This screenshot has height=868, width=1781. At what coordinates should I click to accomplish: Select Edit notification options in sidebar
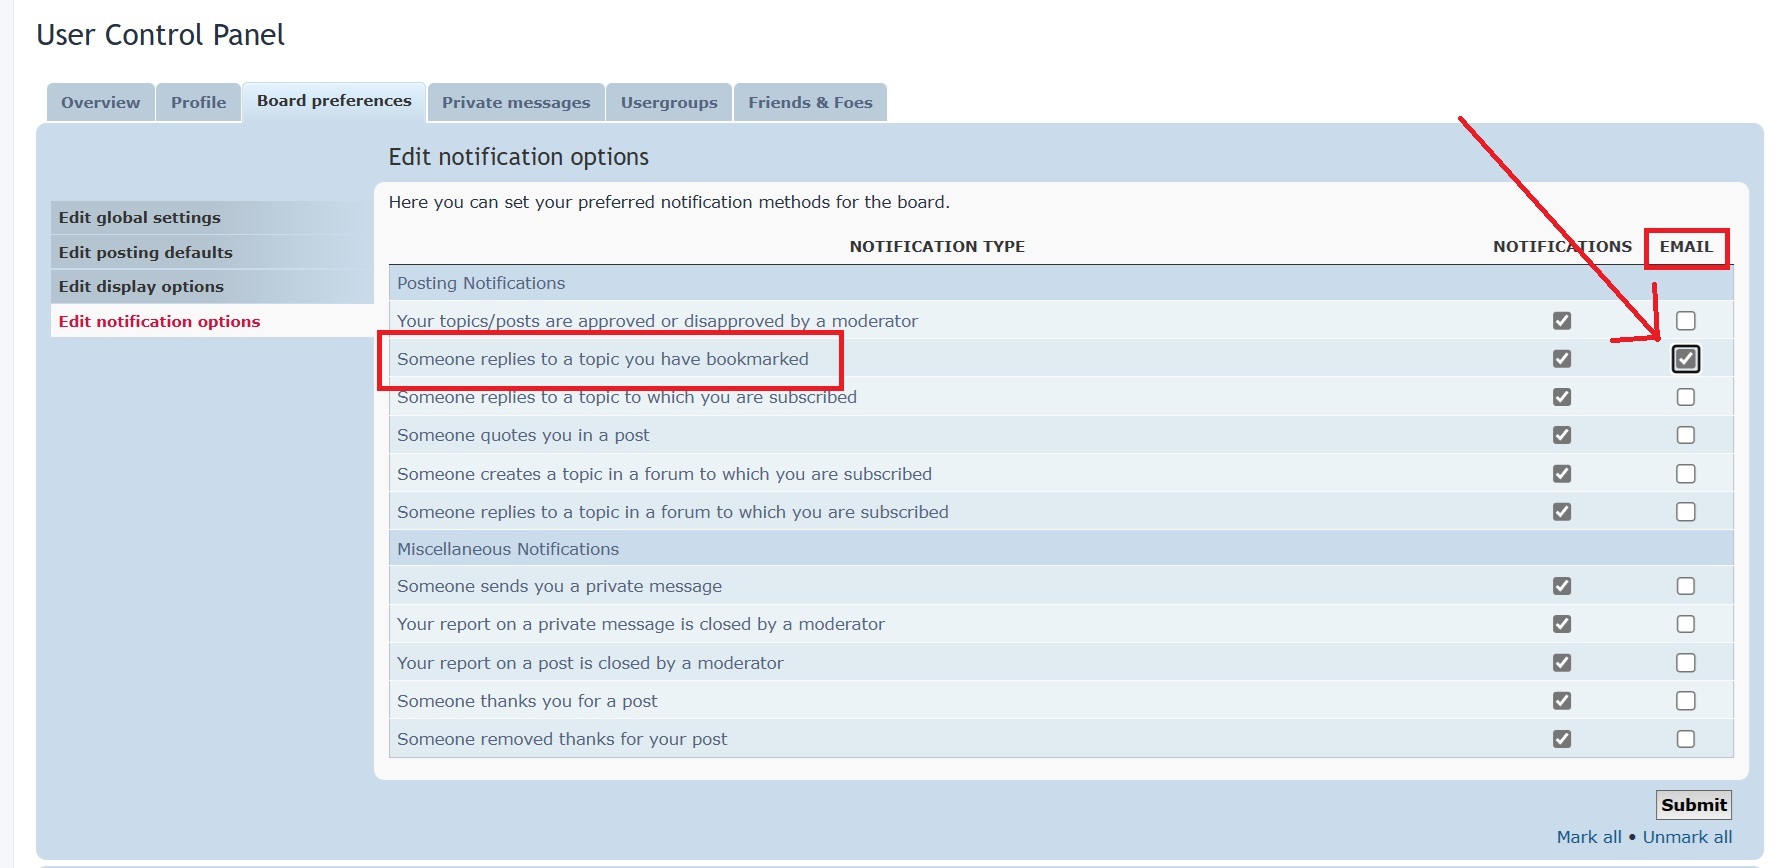(x=159, y=321)
